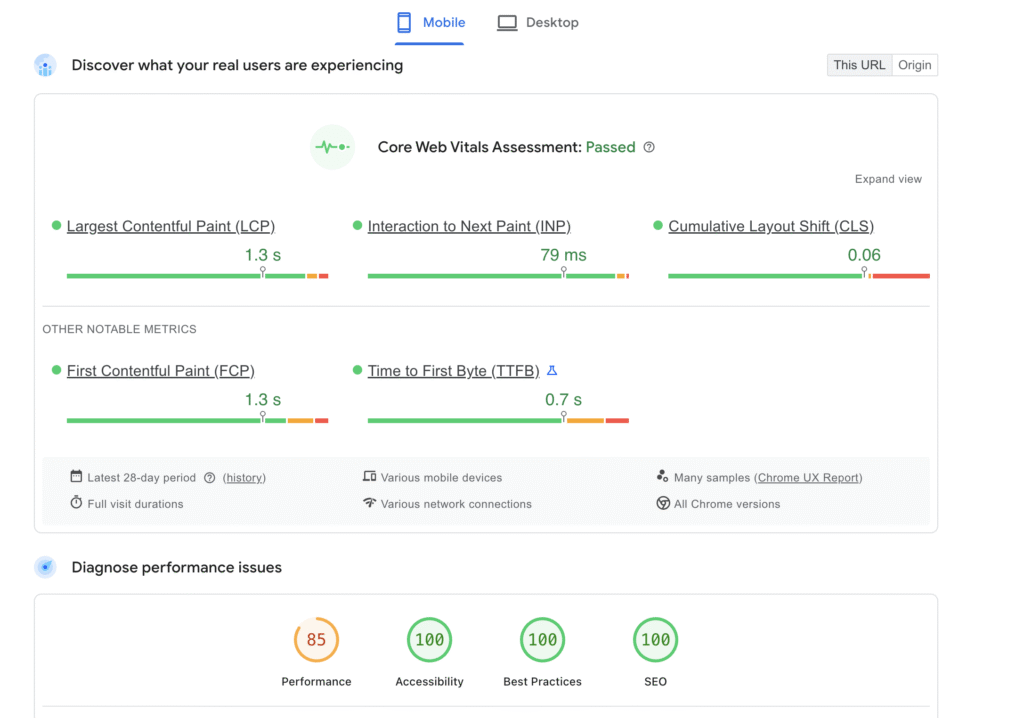This screenshot has height=718, width=1024.
Task: Open the First Contentful Paint (FCP) link
Action: click(161, 371)
